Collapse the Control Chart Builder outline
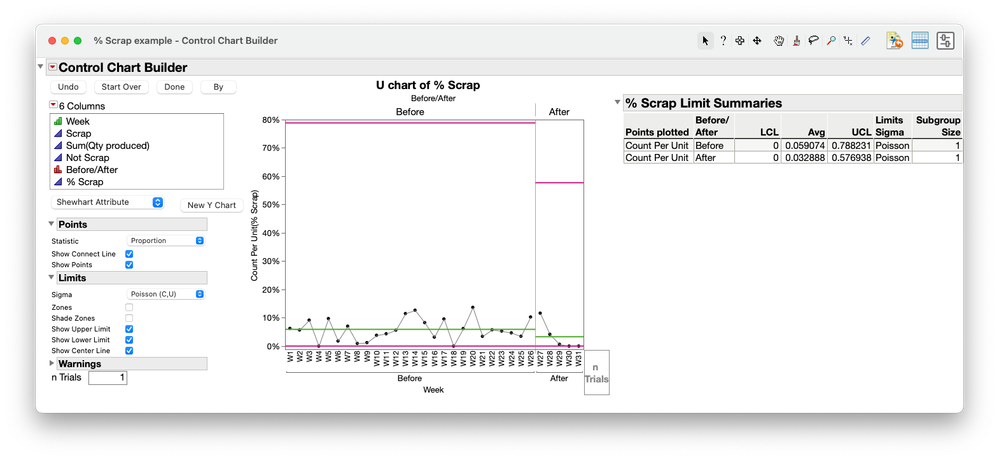Viewport: 999px width, 460px height. pos(41,67)
